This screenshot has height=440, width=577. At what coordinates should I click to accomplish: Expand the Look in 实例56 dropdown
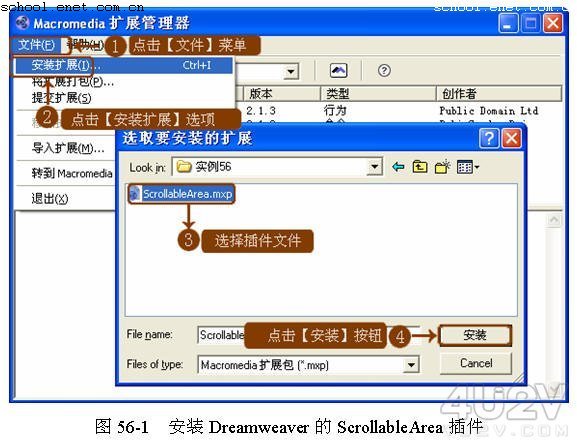(x=374, y=167)
